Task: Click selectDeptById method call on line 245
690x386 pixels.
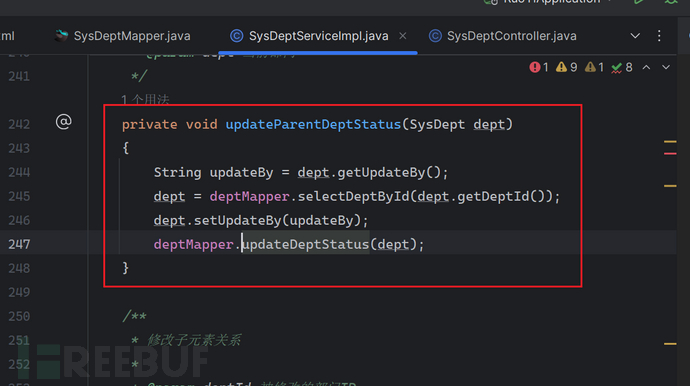Action: pos(353,196)
